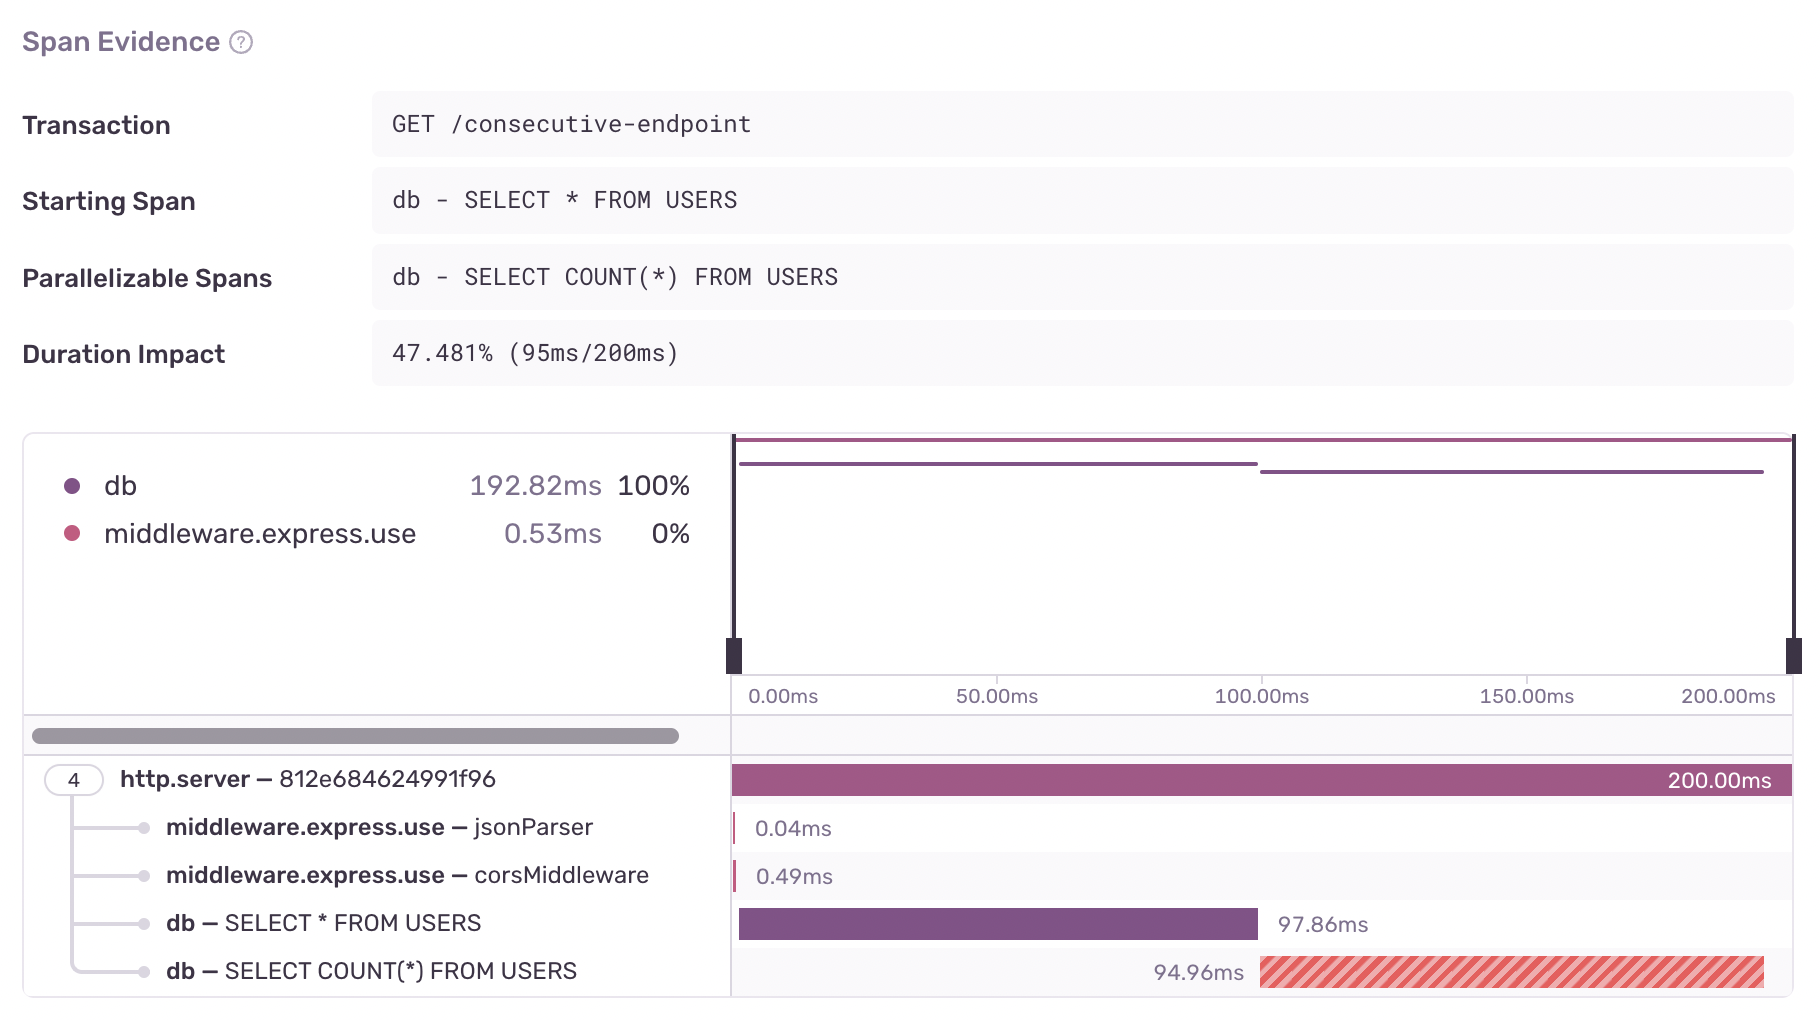The height and width of the screenshot is (1020, 1820).
Task: Select the http.server 812e684624991f96 row
Action: pos(307,780)
